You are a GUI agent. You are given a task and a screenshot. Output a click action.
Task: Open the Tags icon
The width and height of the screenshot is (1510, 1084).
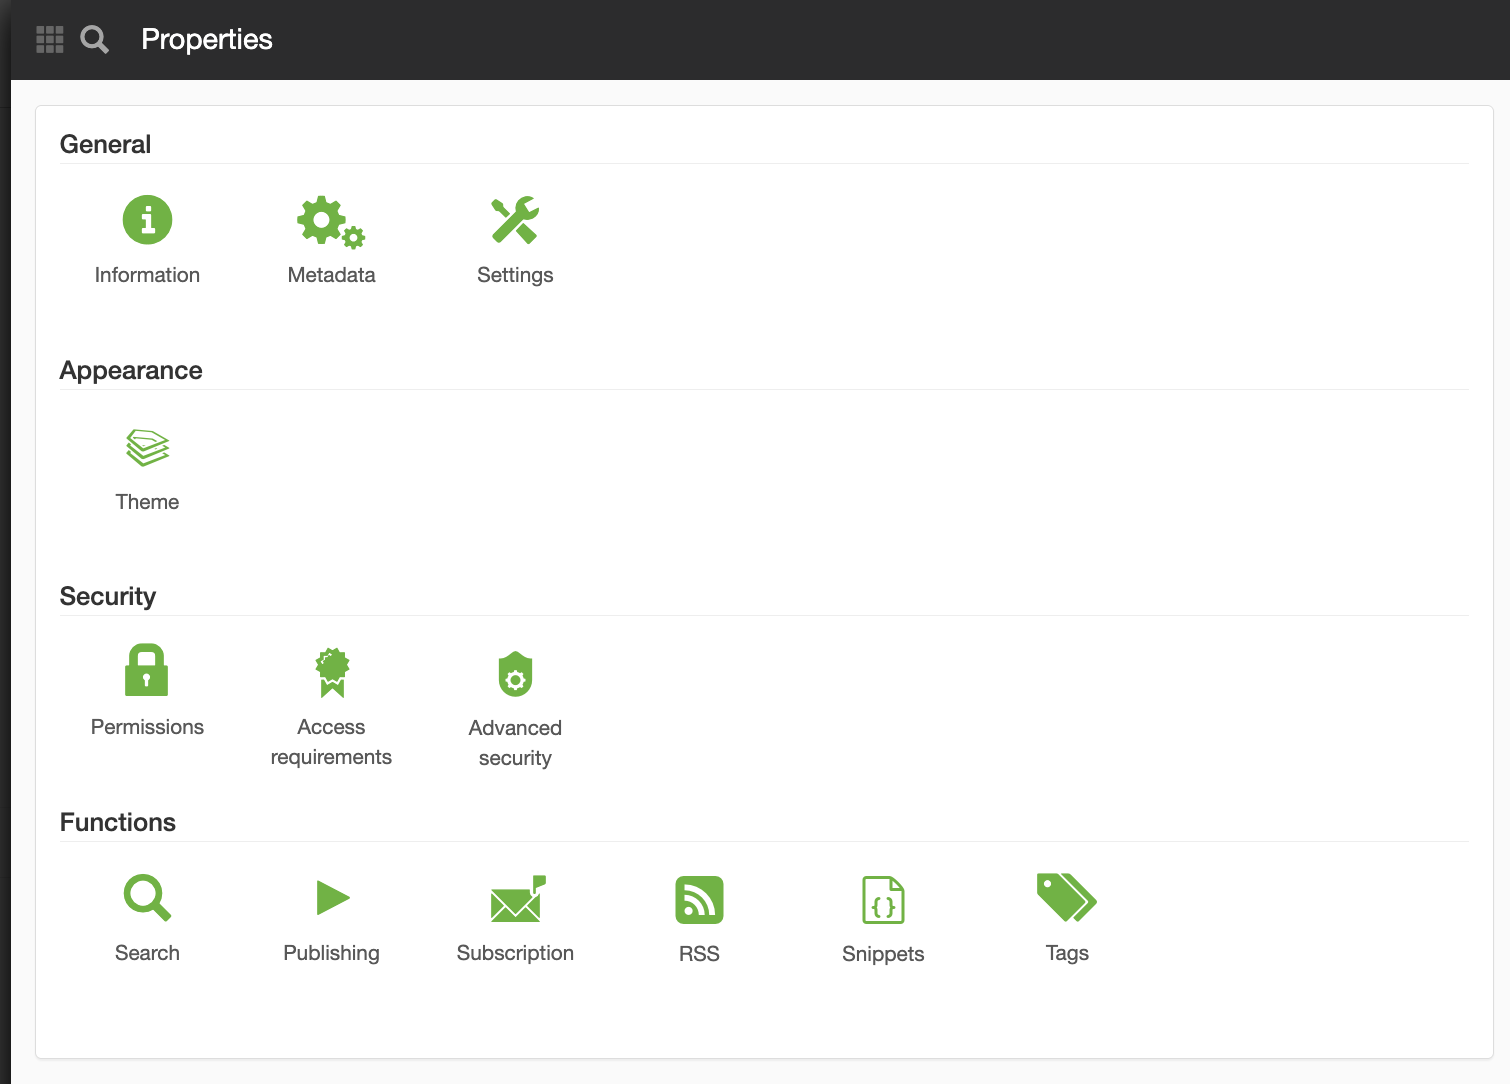coord(1067,897)
